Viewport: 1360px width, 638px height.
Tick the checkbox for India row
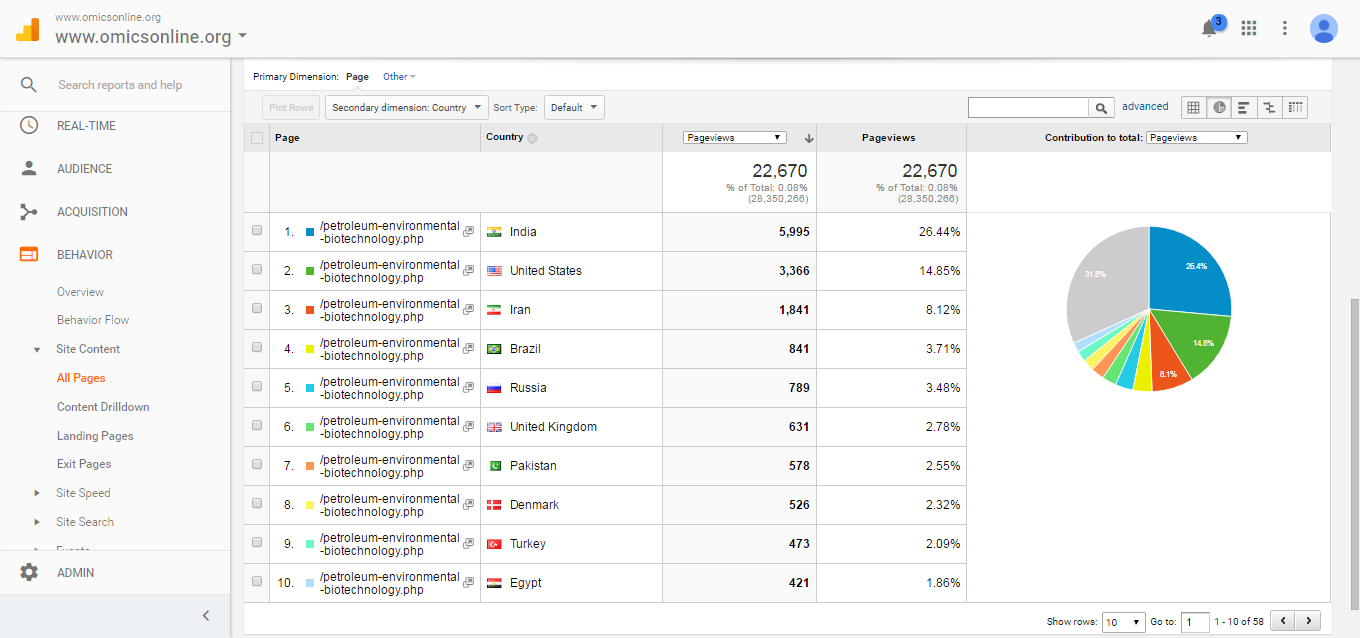[257, 230]
